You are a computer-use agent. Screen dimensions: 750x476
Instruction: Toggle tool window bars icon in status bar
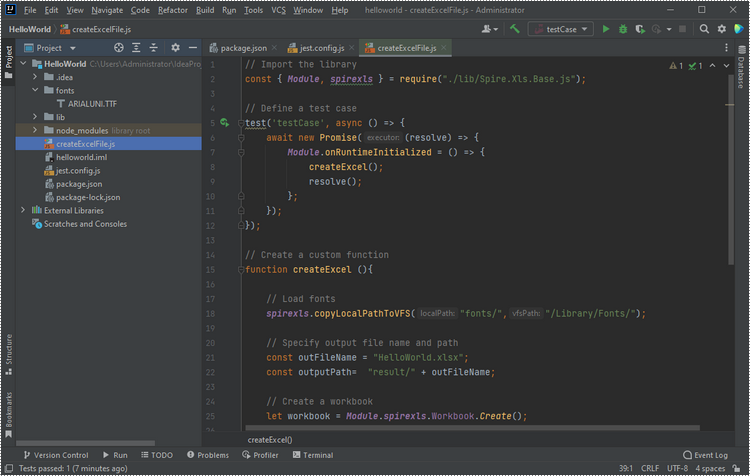point(9,468)
